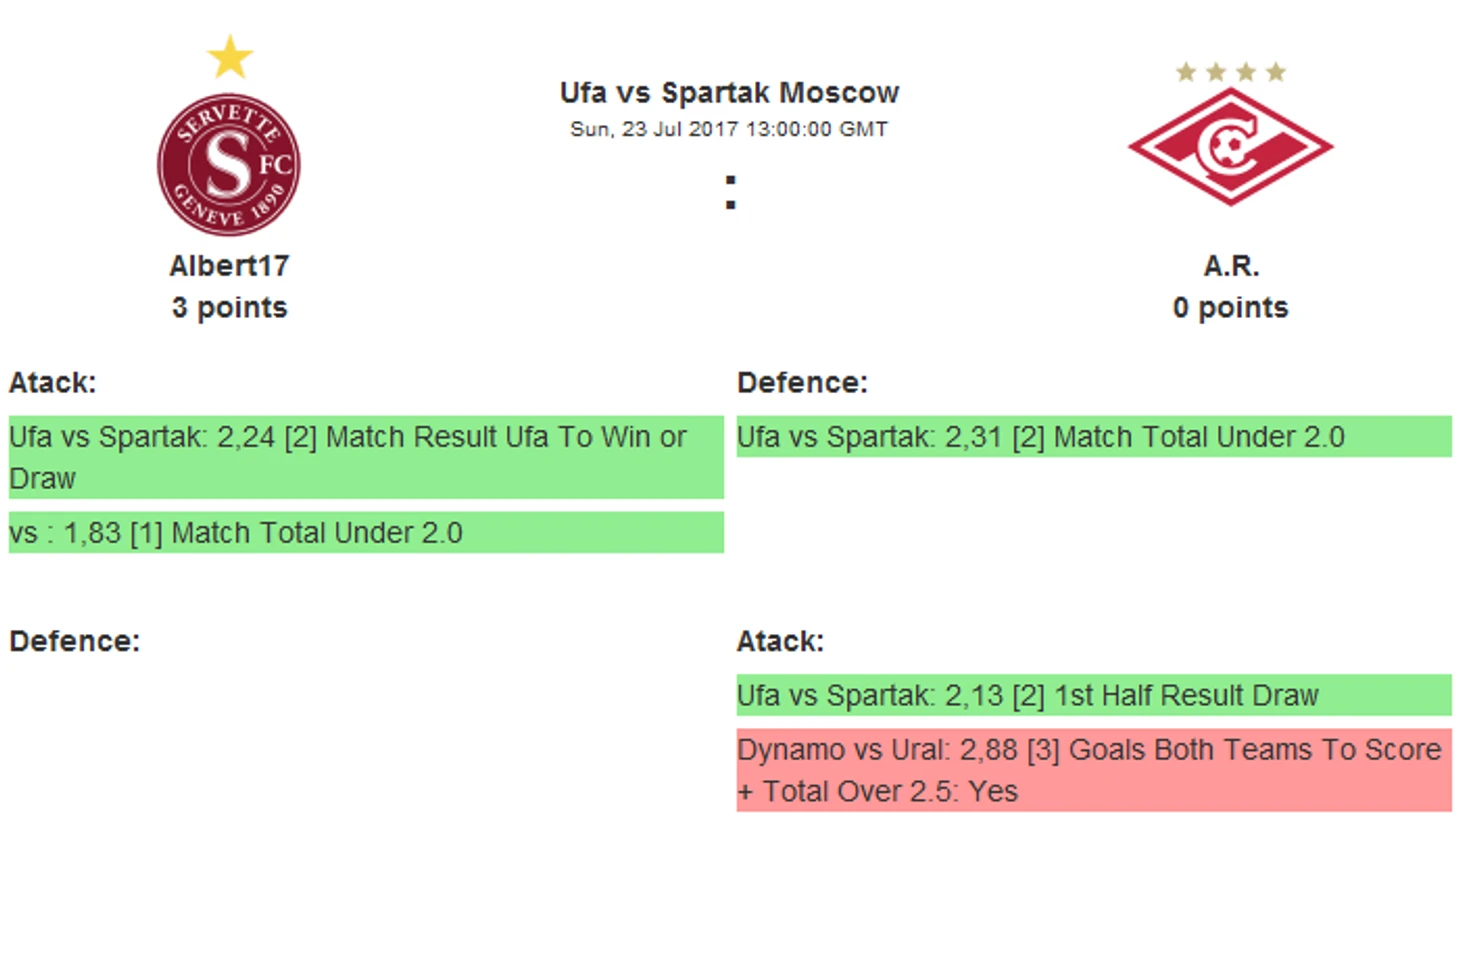Image resolution: width=1460 pixels, height=959 pixels.
Task: Click the match date Sun, 23 Jul 2017
Action: 729,129
